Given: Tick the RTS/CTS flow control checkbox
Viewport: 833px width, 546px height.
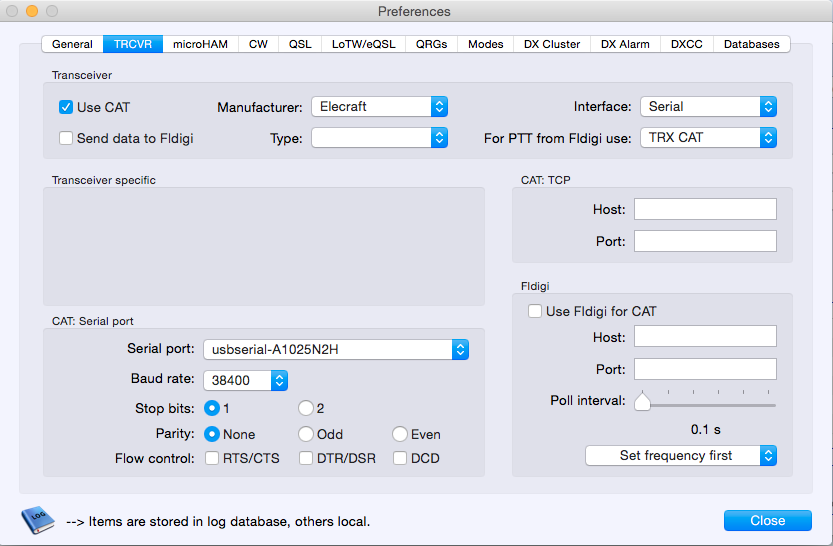Looking at the screenshot, I should point(212,459).
